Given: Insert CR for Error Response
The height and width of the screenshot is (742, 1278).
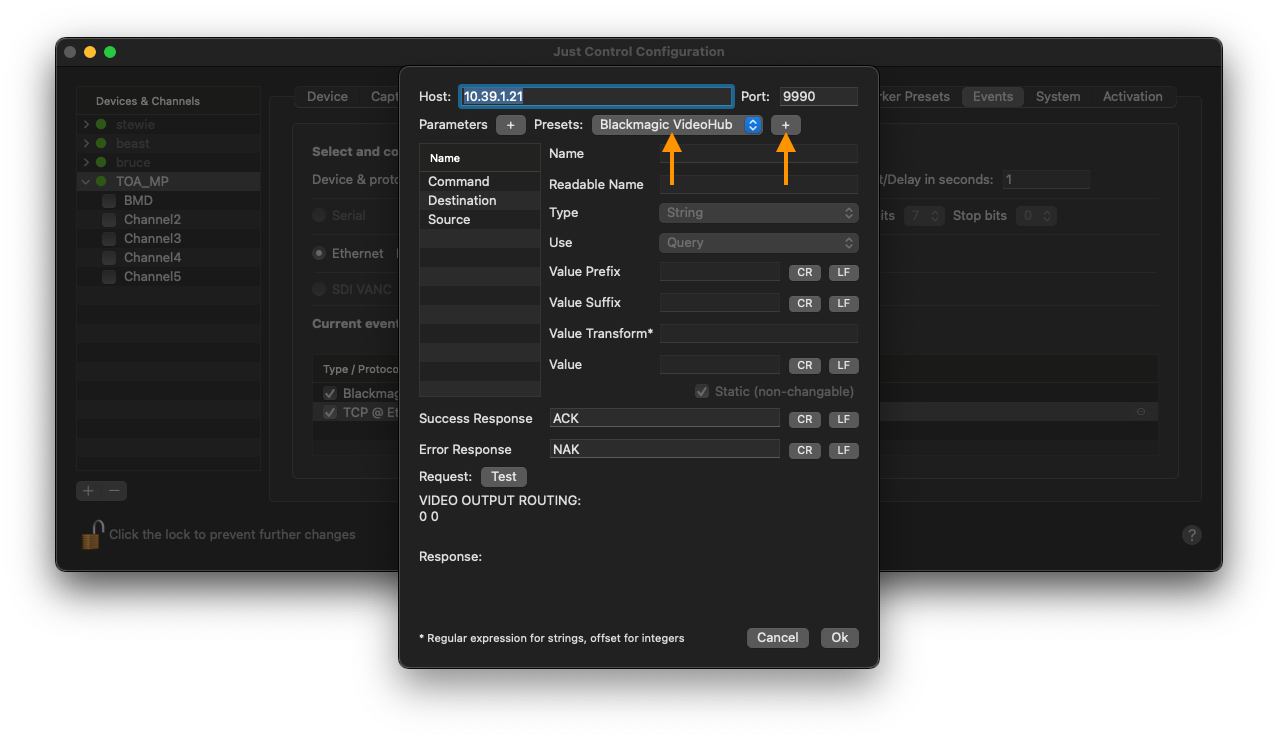Looking at the screenshot, I should tap(805, 451).
